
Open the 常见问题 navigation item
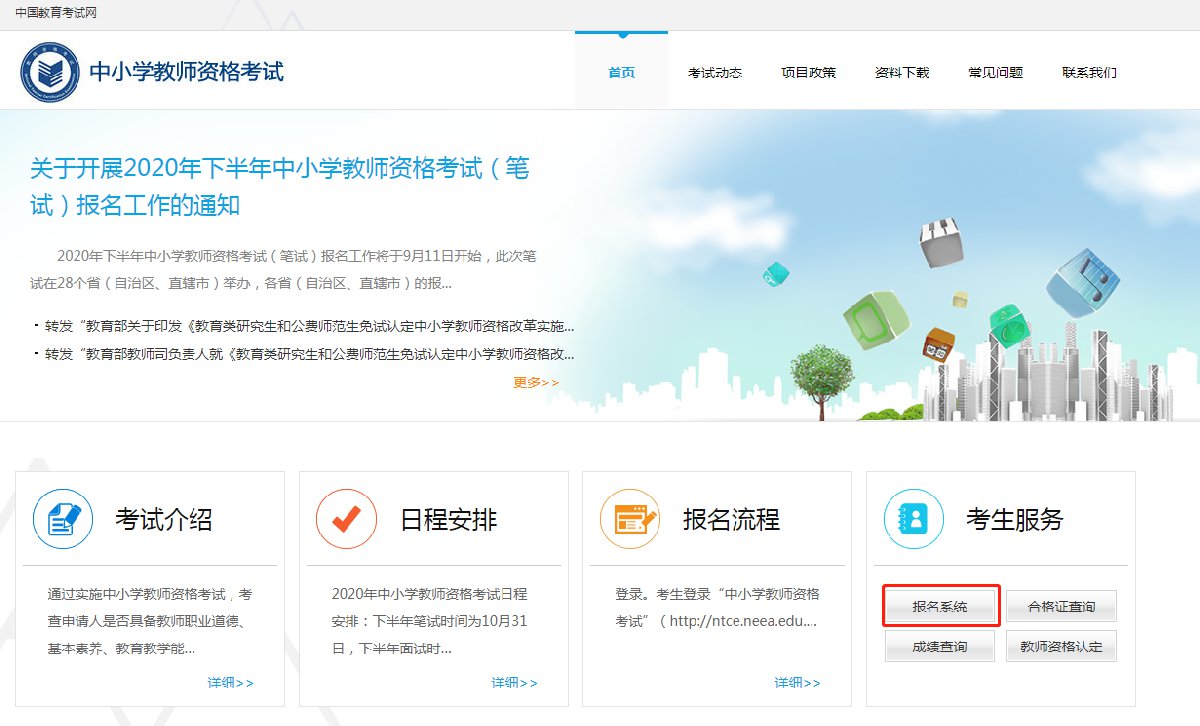tap(995, 73)
